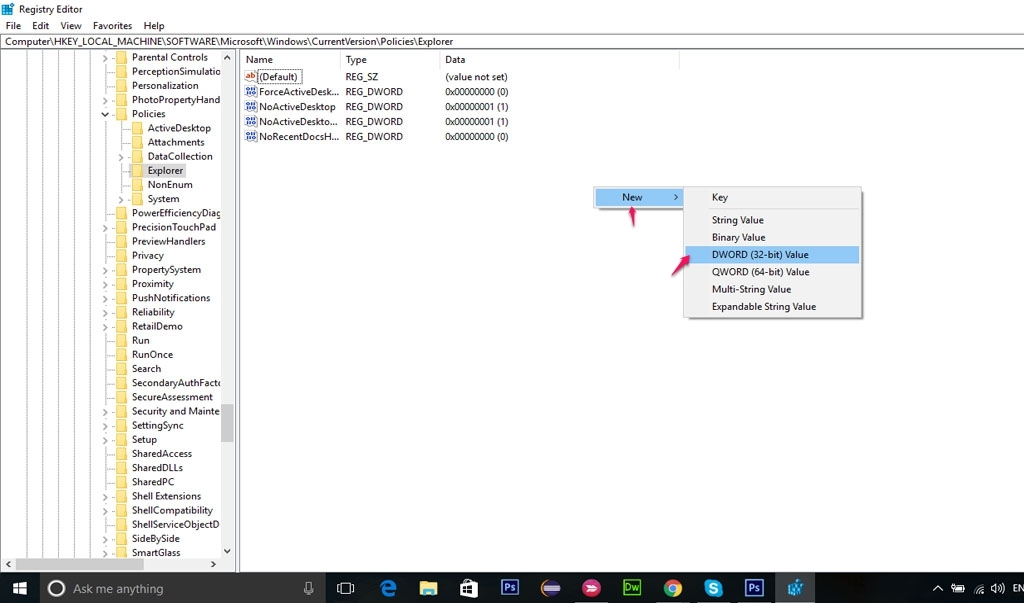Choose DWORD (32-bit) Value from submenu
1024x603 pixels.
[760, 255]
